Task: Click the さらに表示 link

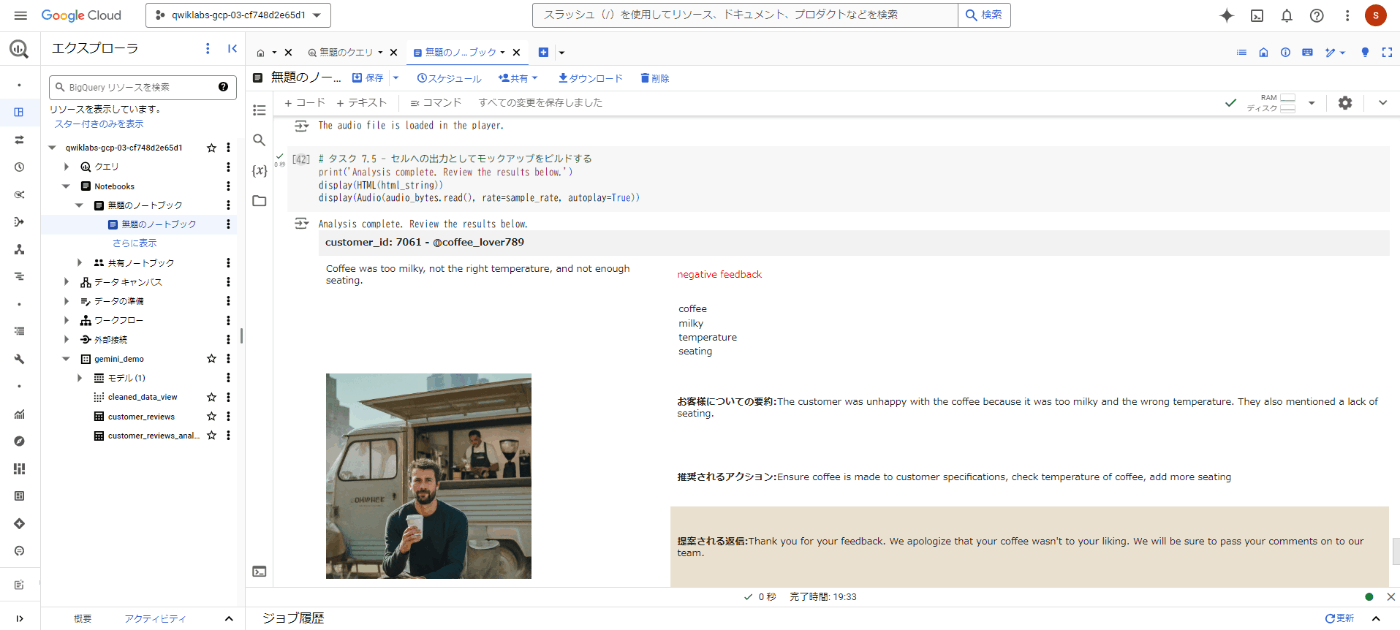Action: coord(134,243)
